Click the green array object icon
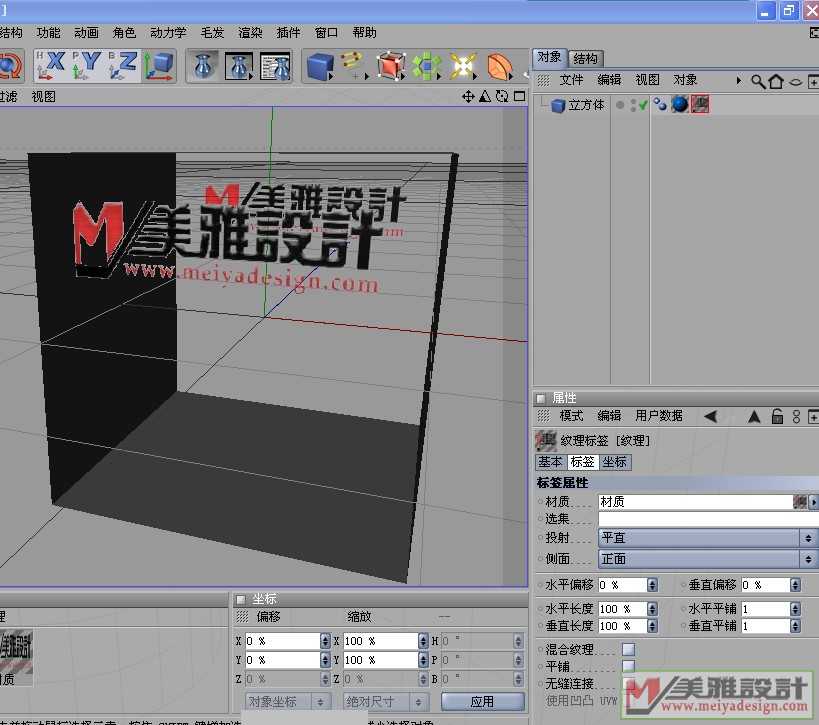Image resolution: width=819 pixels, height=725 pixels. [x=427, y=66]
